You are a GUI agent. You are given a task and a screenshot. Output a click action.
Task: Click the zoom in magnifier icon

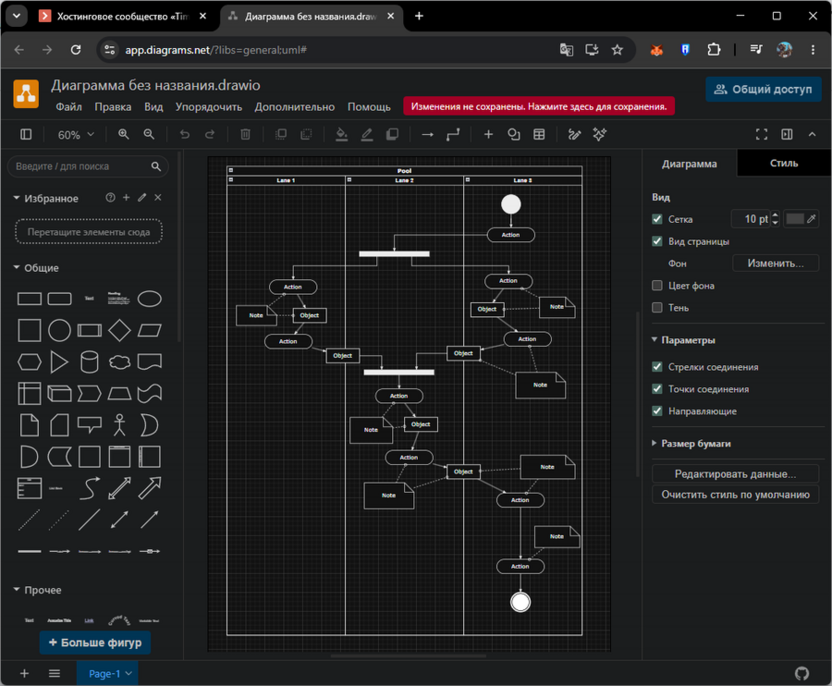tap(123, 134)
